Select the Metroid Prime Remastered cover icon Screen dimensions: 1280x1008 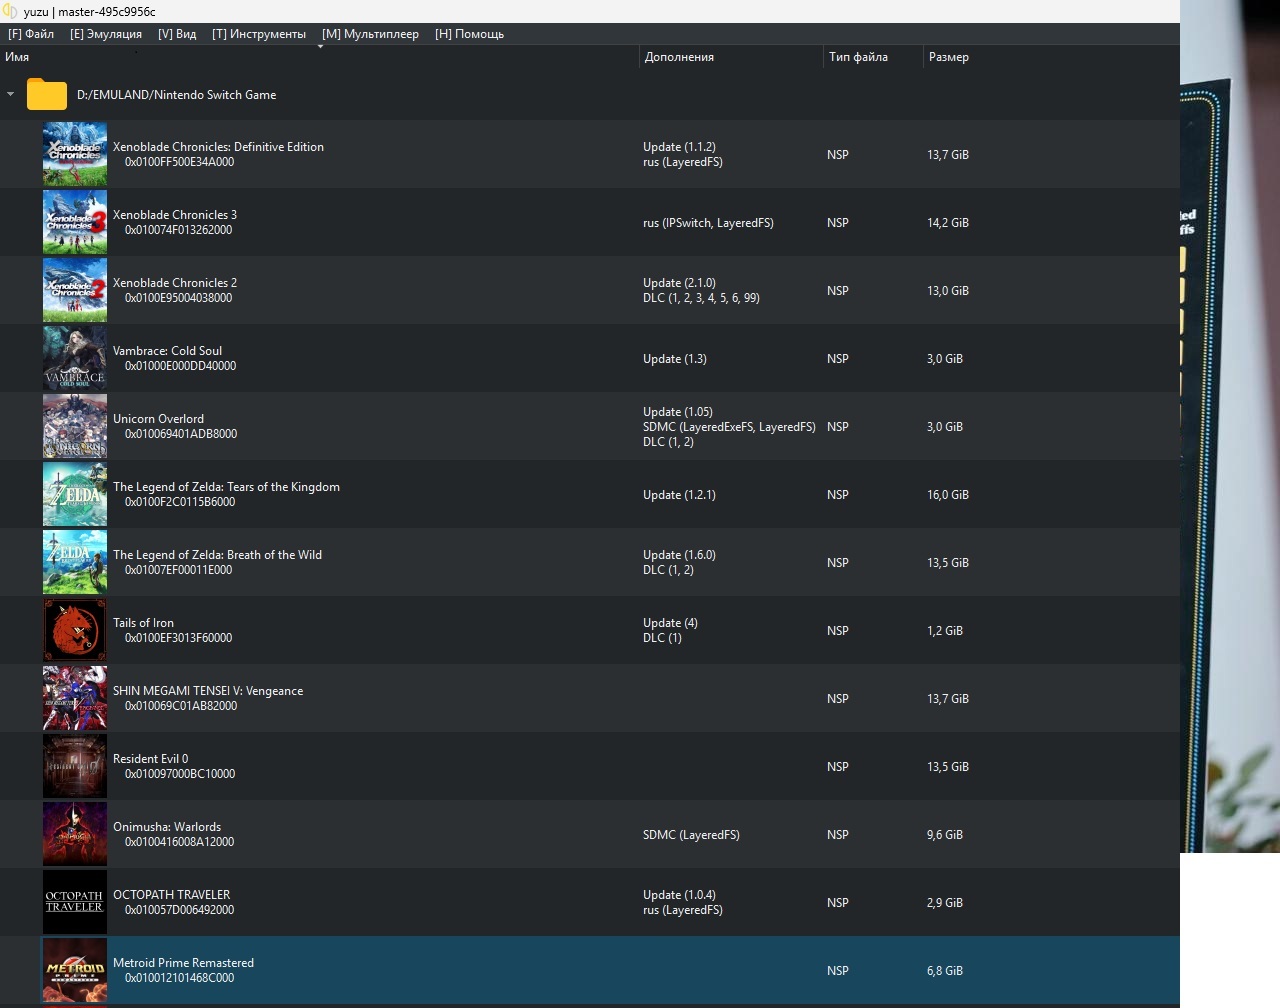[x=75, y=970]
